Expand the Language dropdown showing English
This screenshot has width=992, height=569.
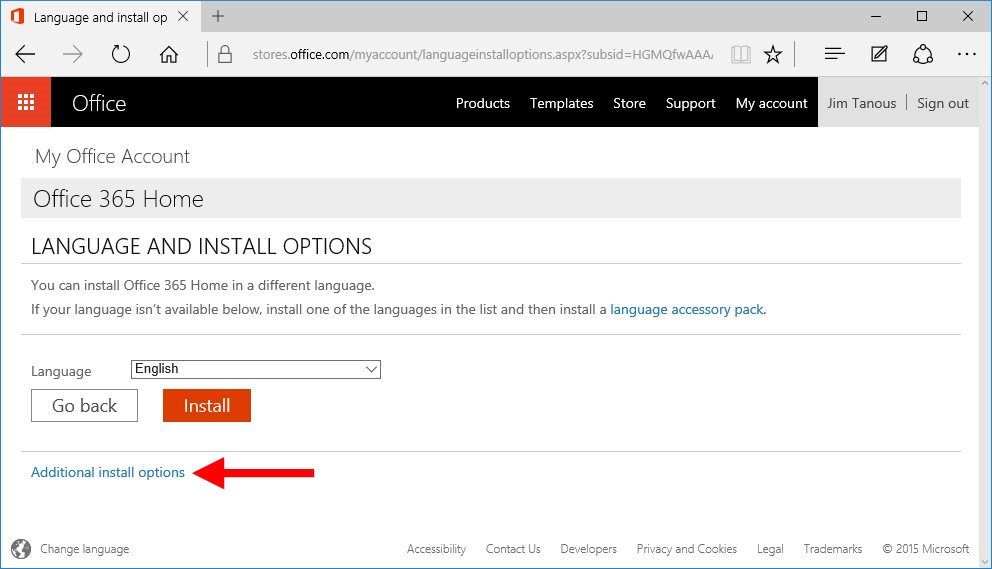[x=256, y=369]
